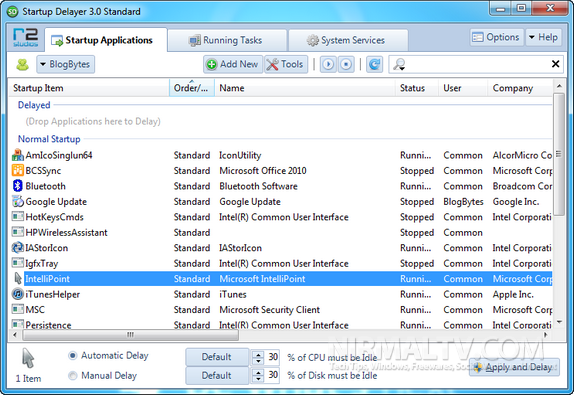Viewport: 574px width, 395px height.
Task: Click the IntelliPoint mouse pointer icon
Action: tap(18, 279)
